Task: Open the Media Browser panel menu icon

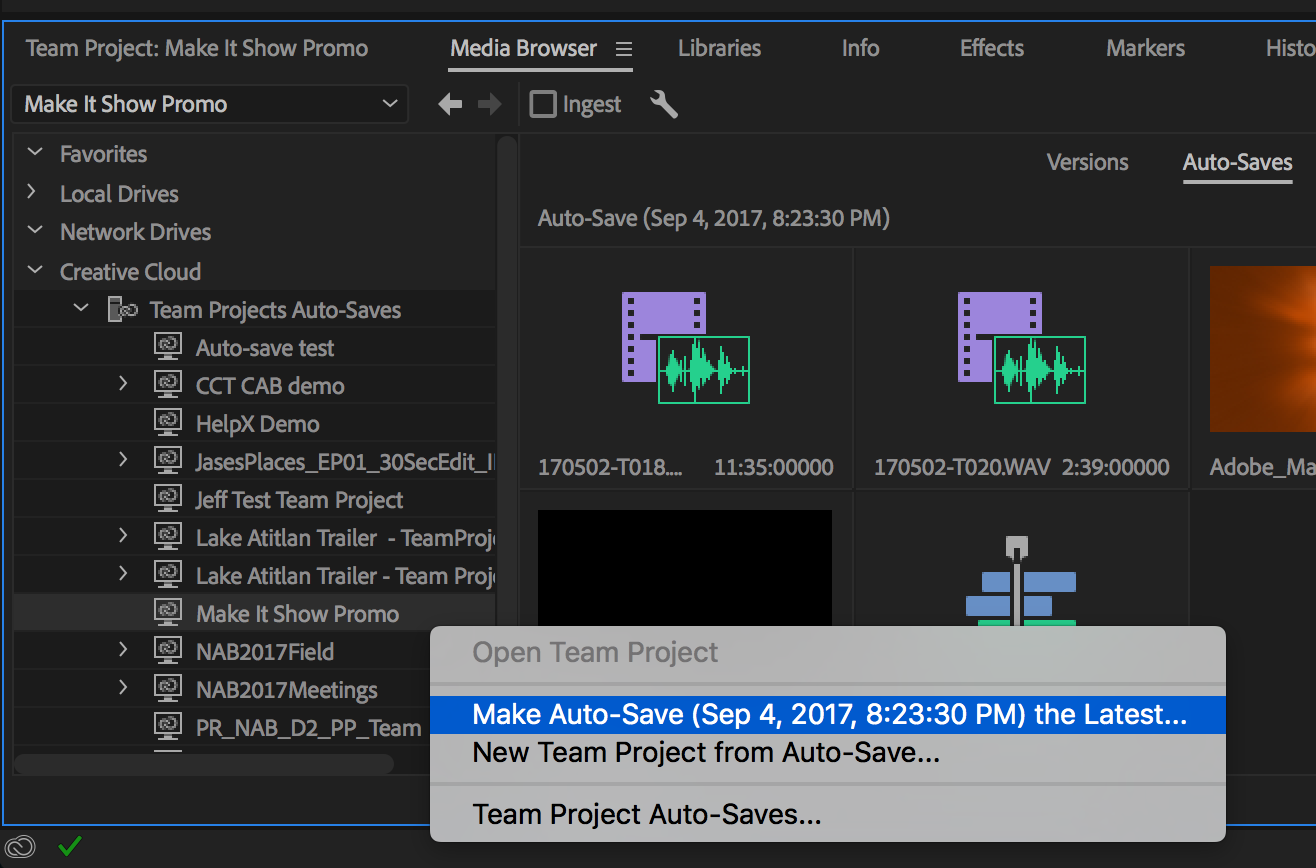Action: (x=624, y=49)
